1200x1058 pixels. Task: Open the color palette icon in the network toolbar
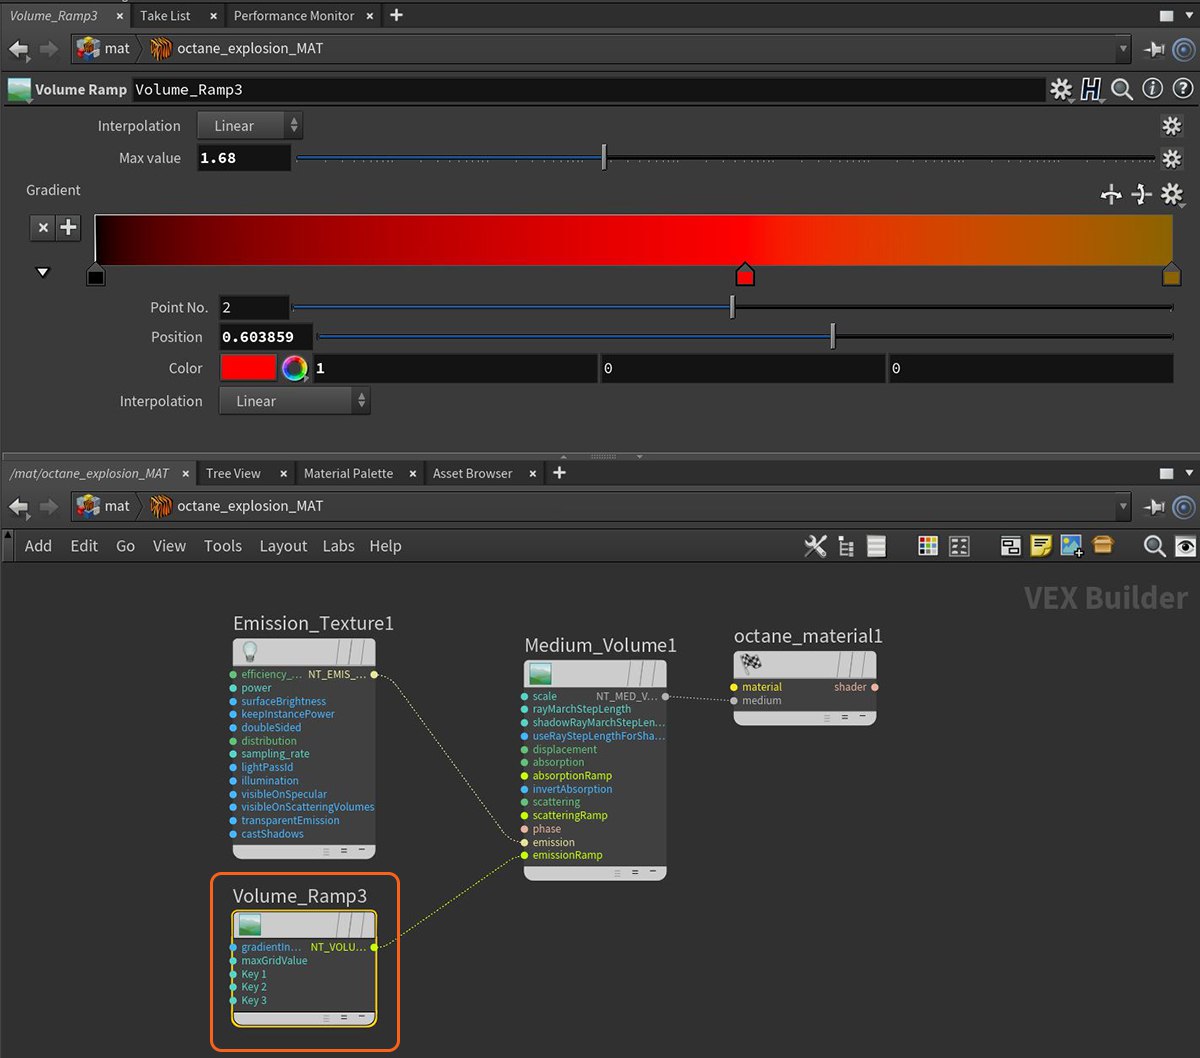click(x=927, y=546)
